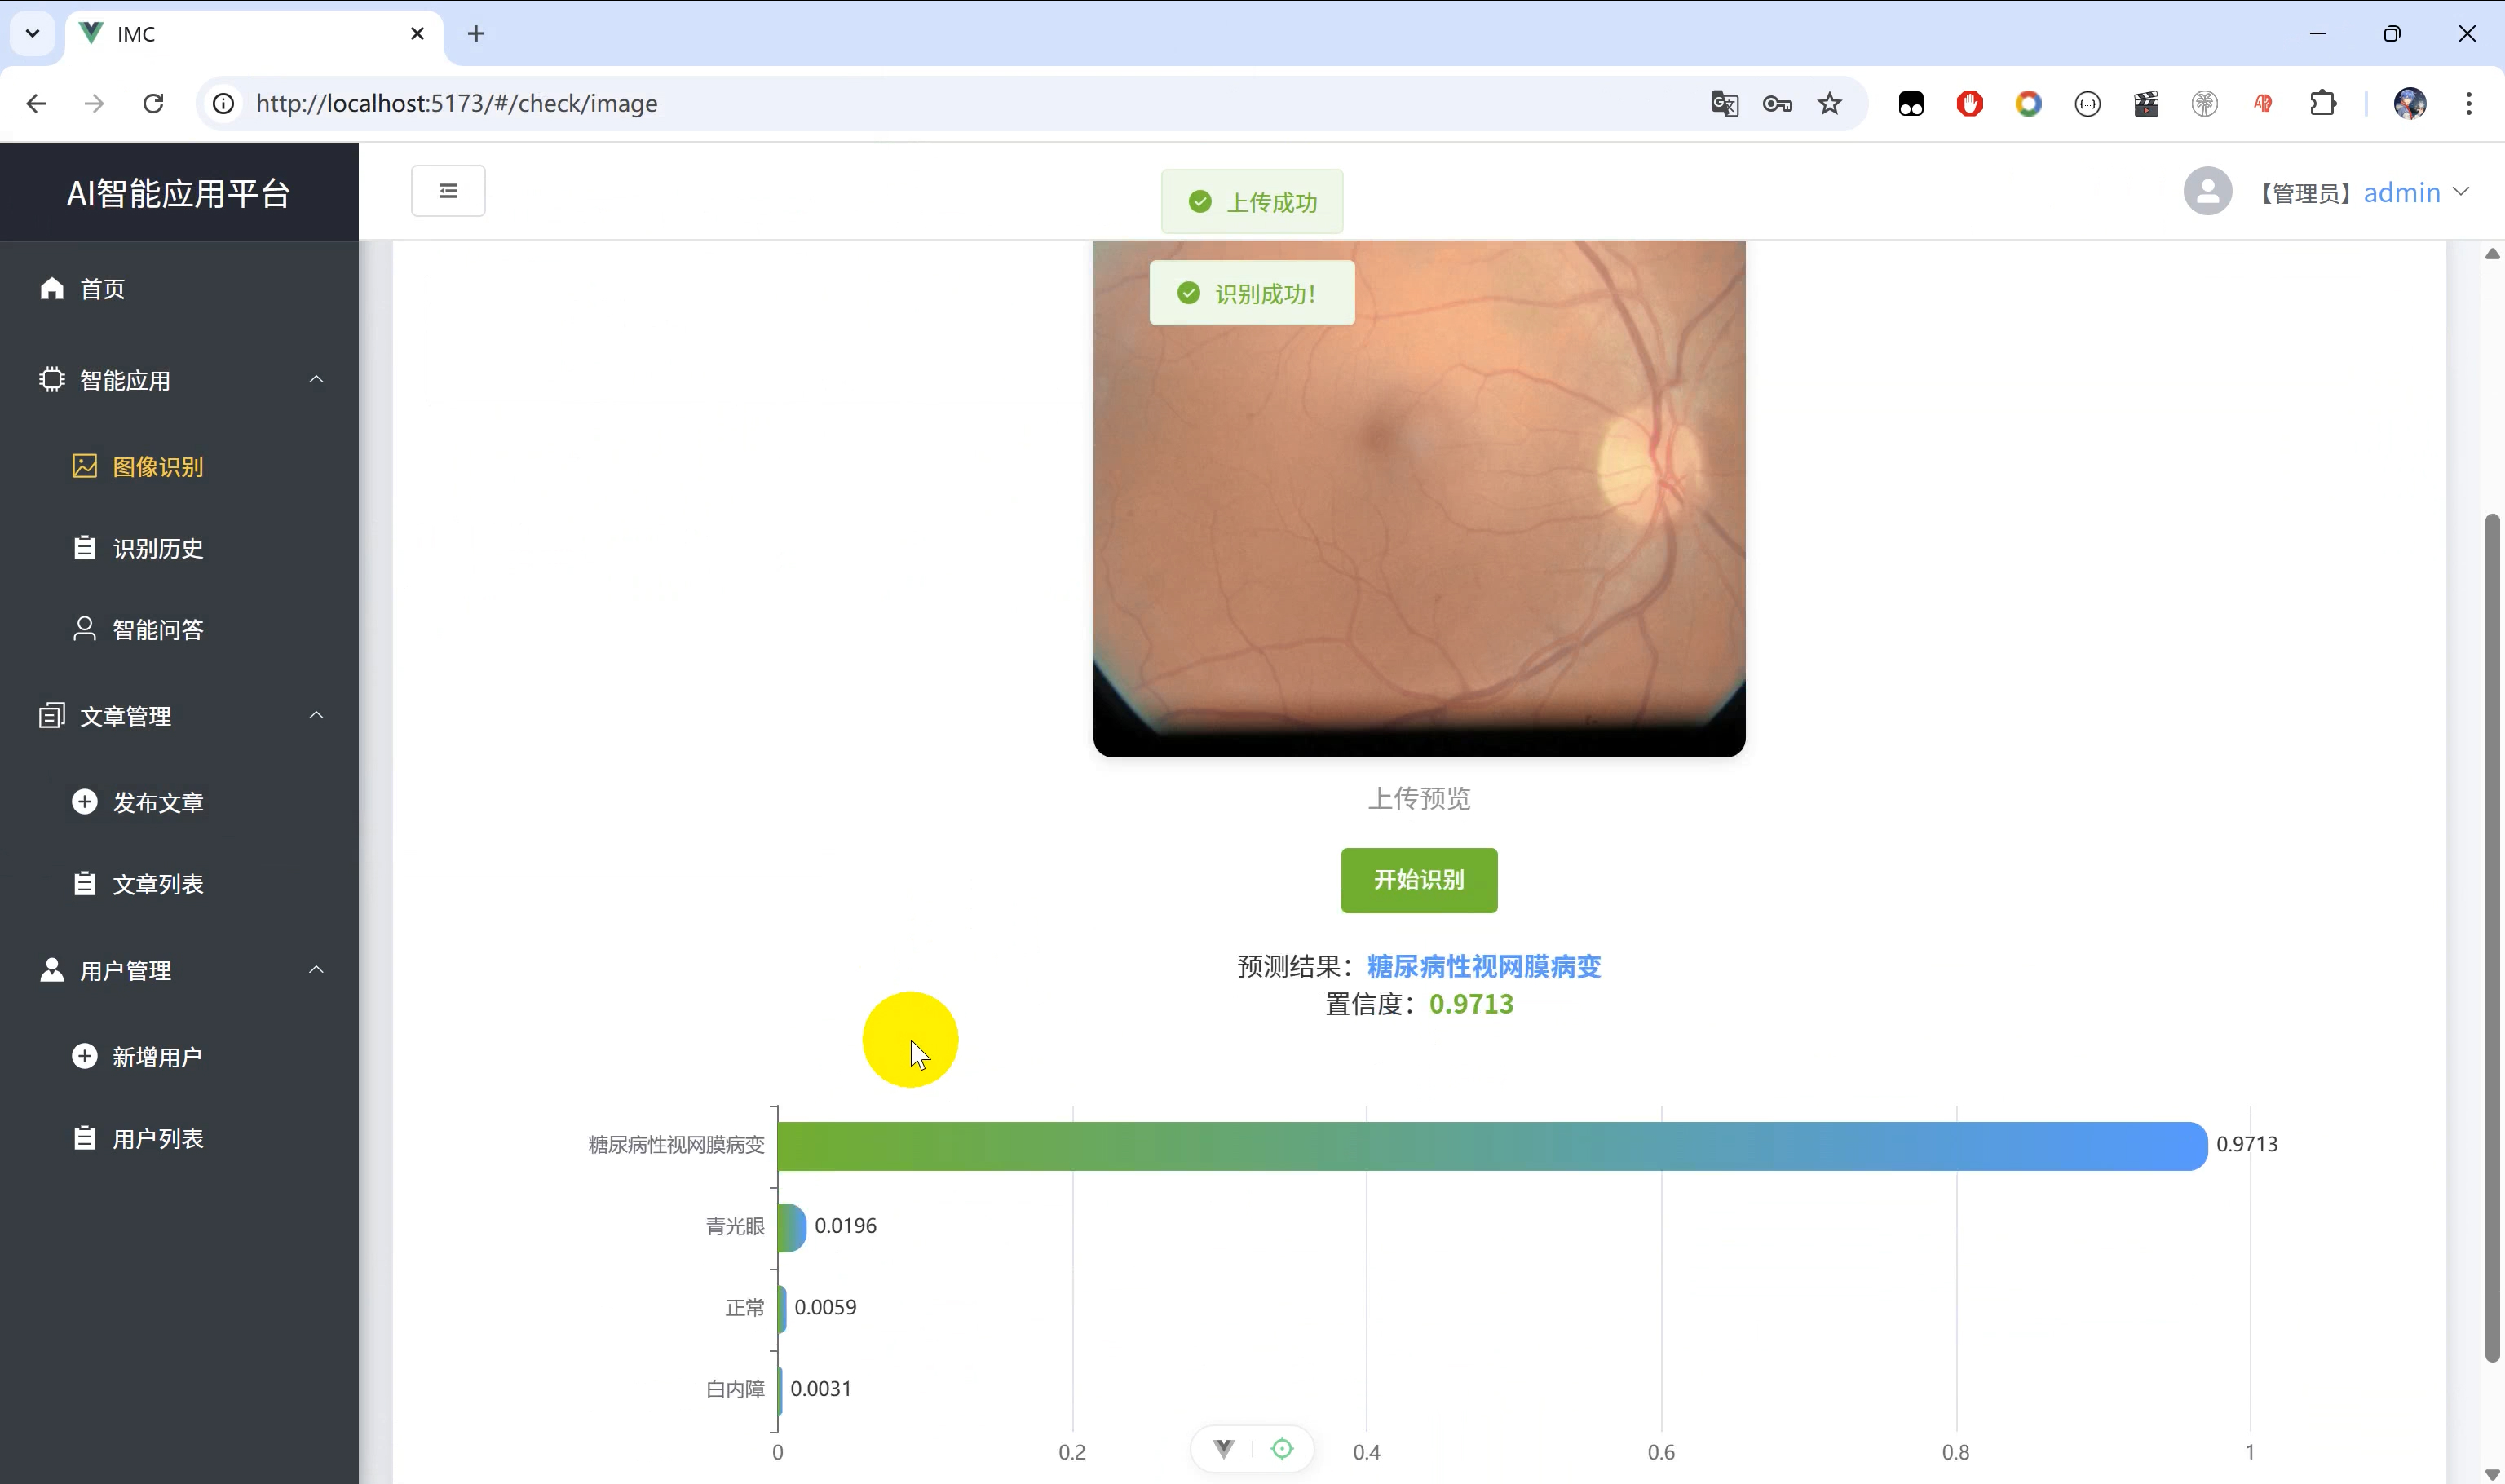Click 新增用户 add user item
The image size is (2505, 1484).
coord(157,1058)
